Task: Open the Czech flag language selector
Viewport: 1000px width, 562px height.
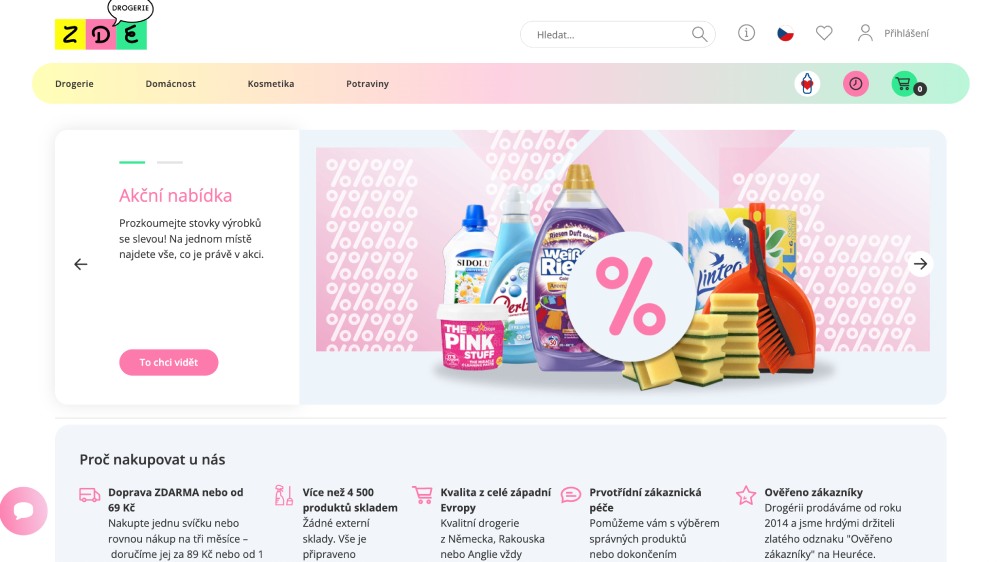Action: pos(785,33)
